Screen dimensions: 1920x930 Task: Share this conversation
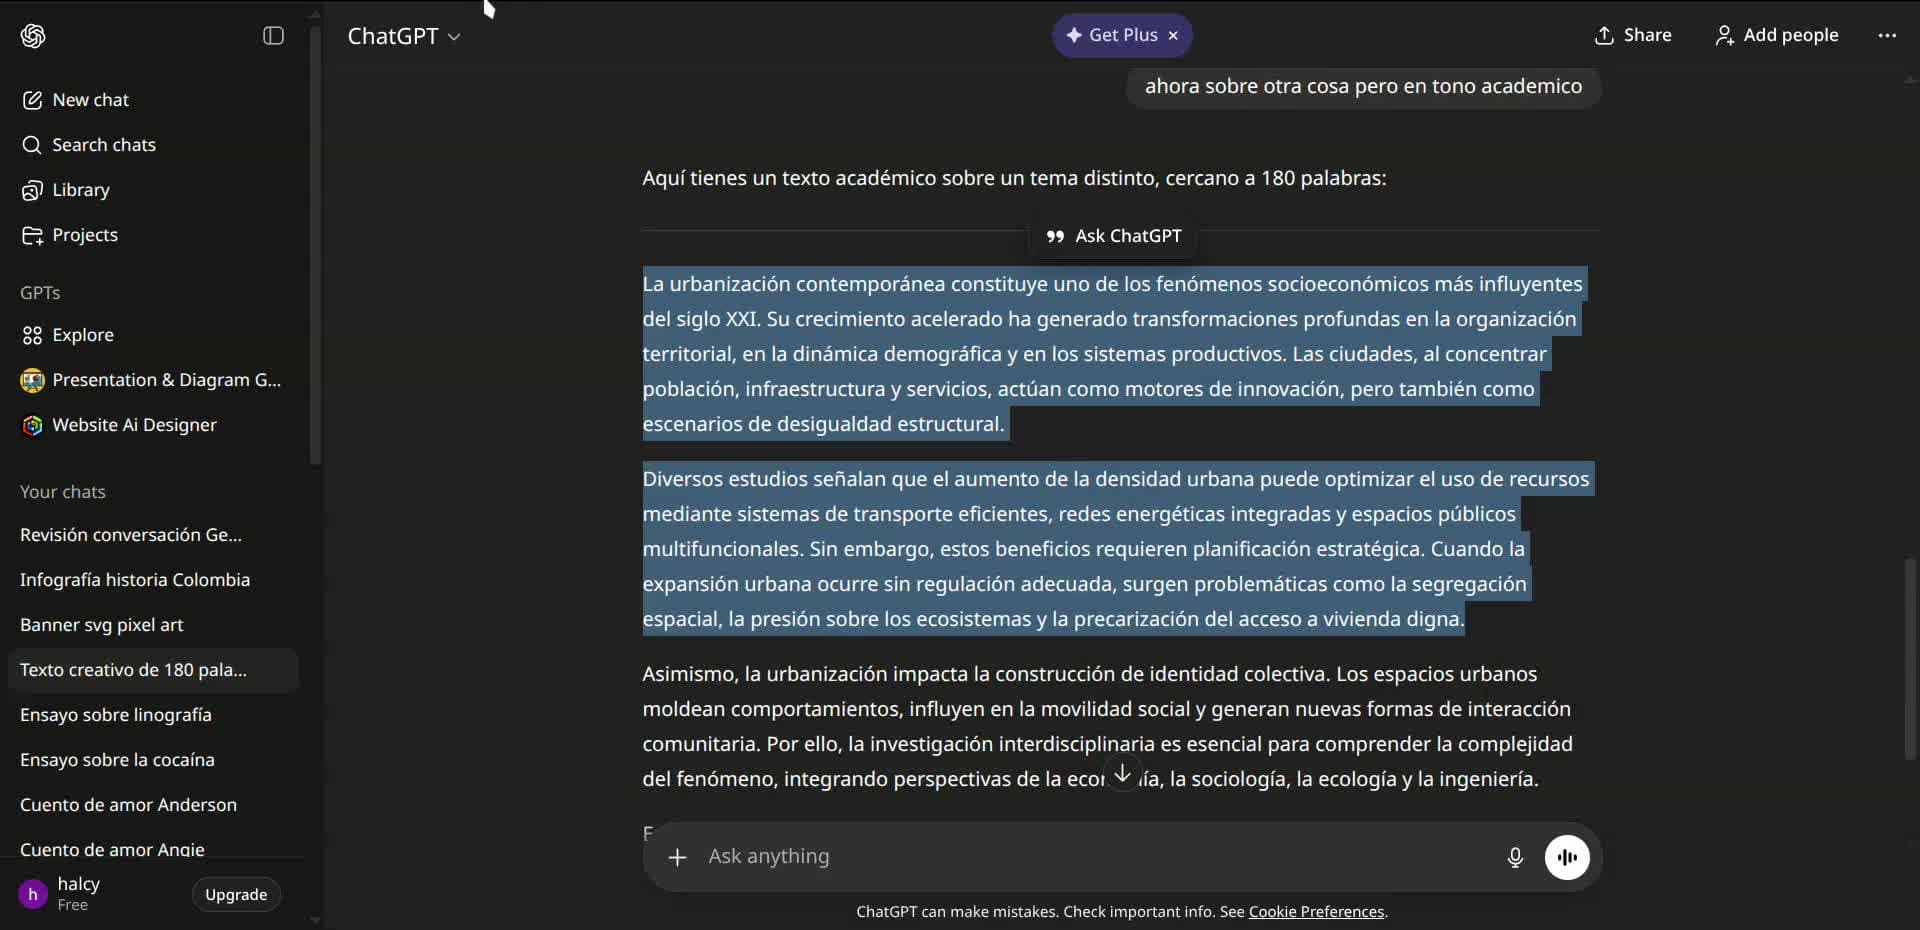coord(1632,35)
